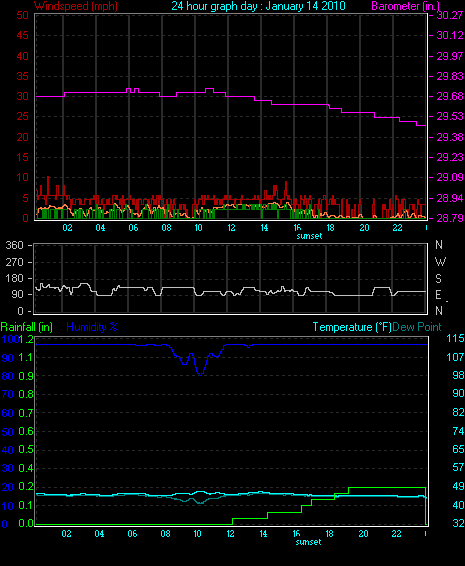The height and width of the screenshot is (566, 465).
Task: Click barometer axis value 28.94
Action: click(x=450, y=198)
